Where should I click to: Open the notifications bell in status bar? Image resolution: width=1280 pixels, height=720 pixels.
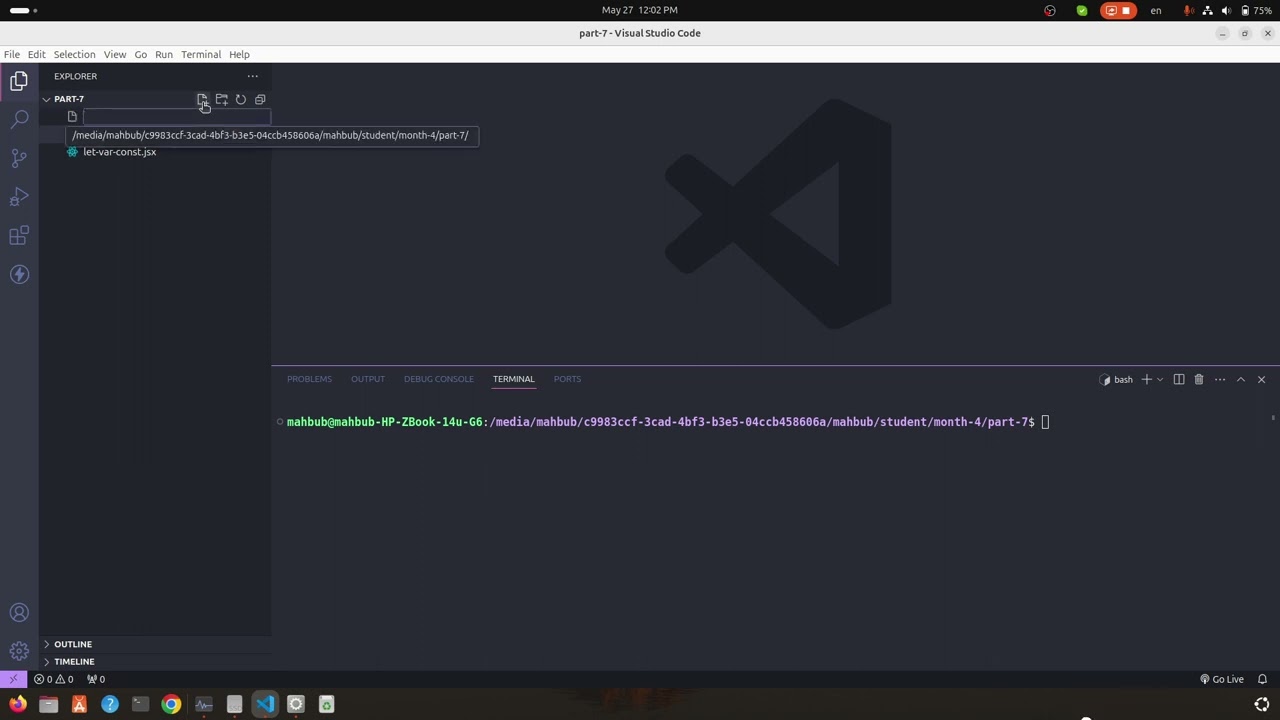[1262, 679]
